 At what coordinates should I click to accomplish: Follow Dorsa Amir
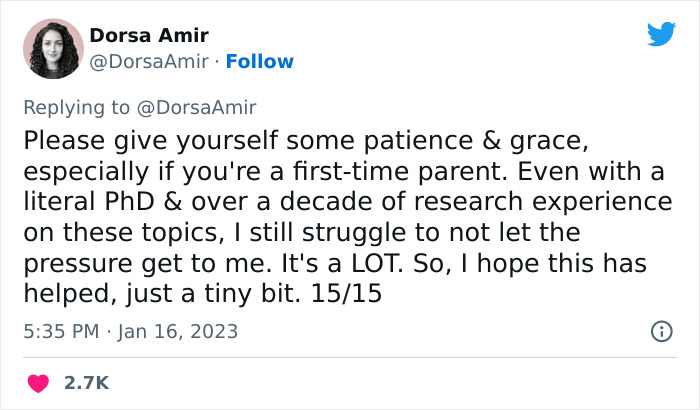[x=260, y=62]
